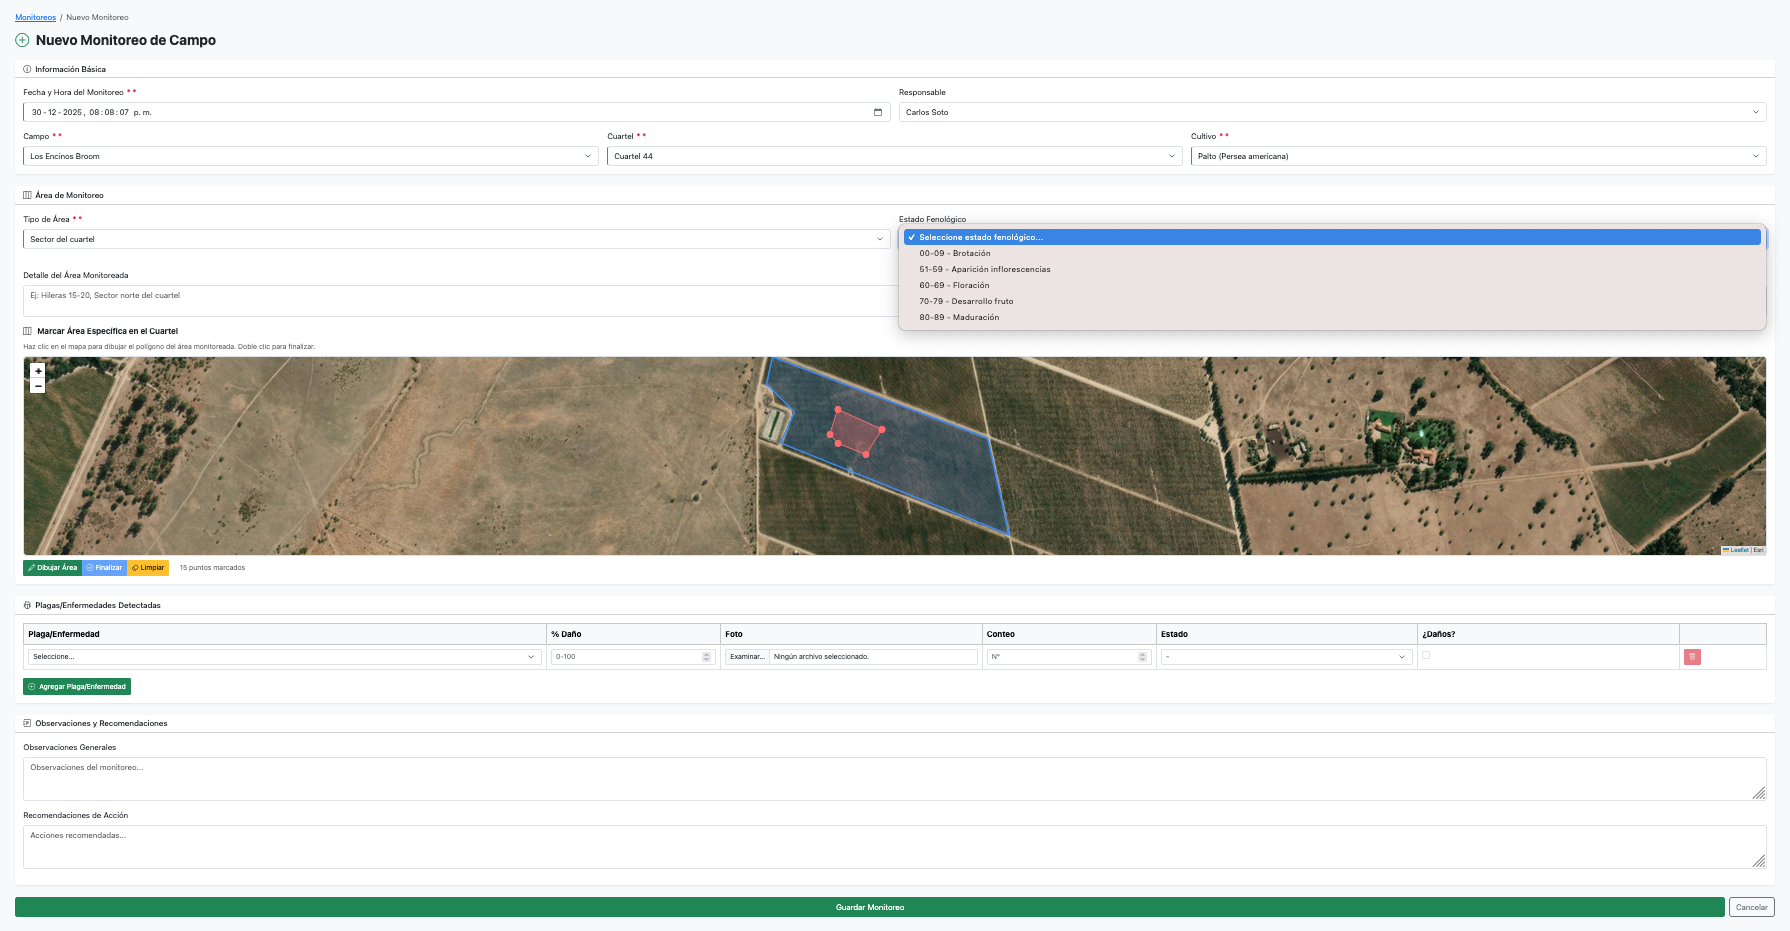Image resolution: width=1790 pixels, height=931 pixels.
Task: Click the Observaciones Generales text area
Action: coord(894,778)
